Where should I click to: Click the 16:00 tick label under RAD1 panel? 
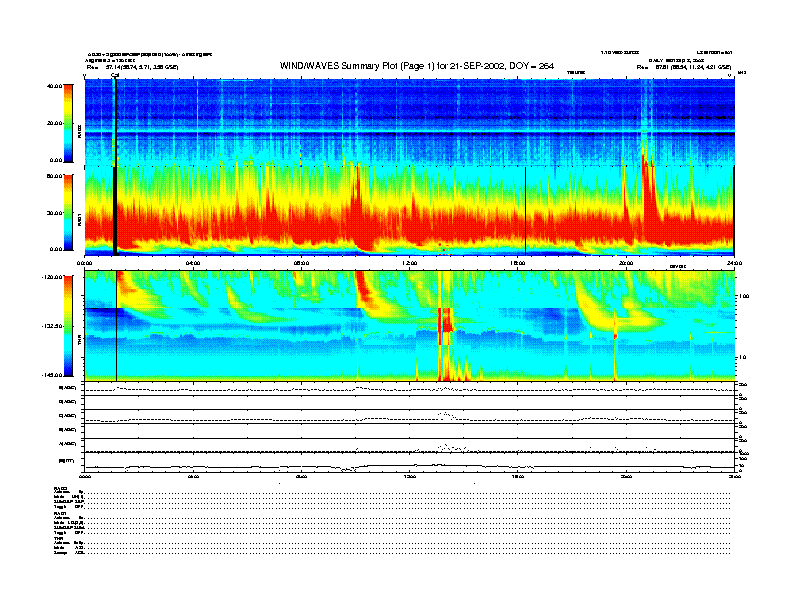click(518, 263)
